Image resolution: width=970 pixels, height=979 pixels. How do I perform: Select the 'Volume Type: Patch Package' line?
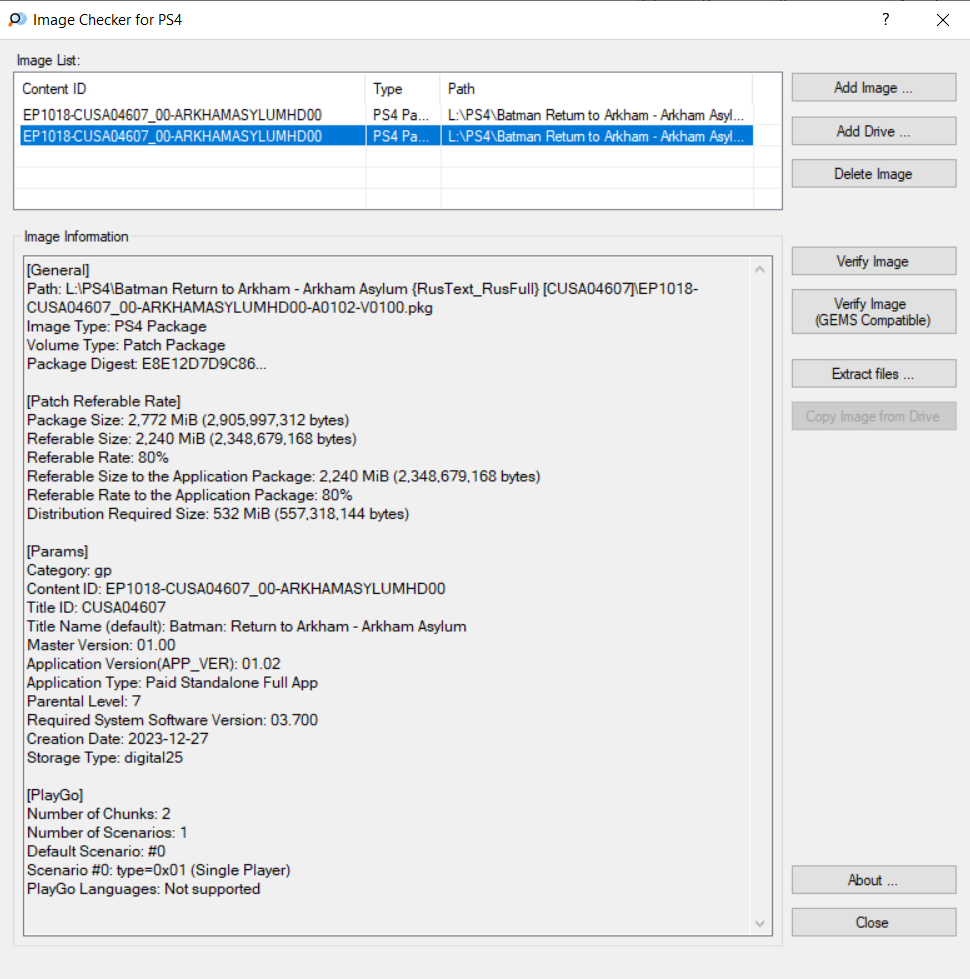126,345
